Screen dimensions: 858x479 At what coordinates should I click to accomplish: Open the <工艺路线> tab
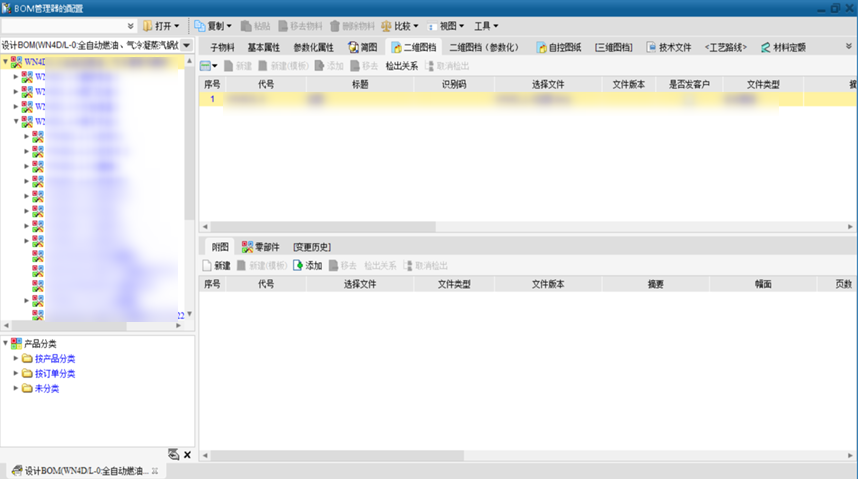[726, 47]
